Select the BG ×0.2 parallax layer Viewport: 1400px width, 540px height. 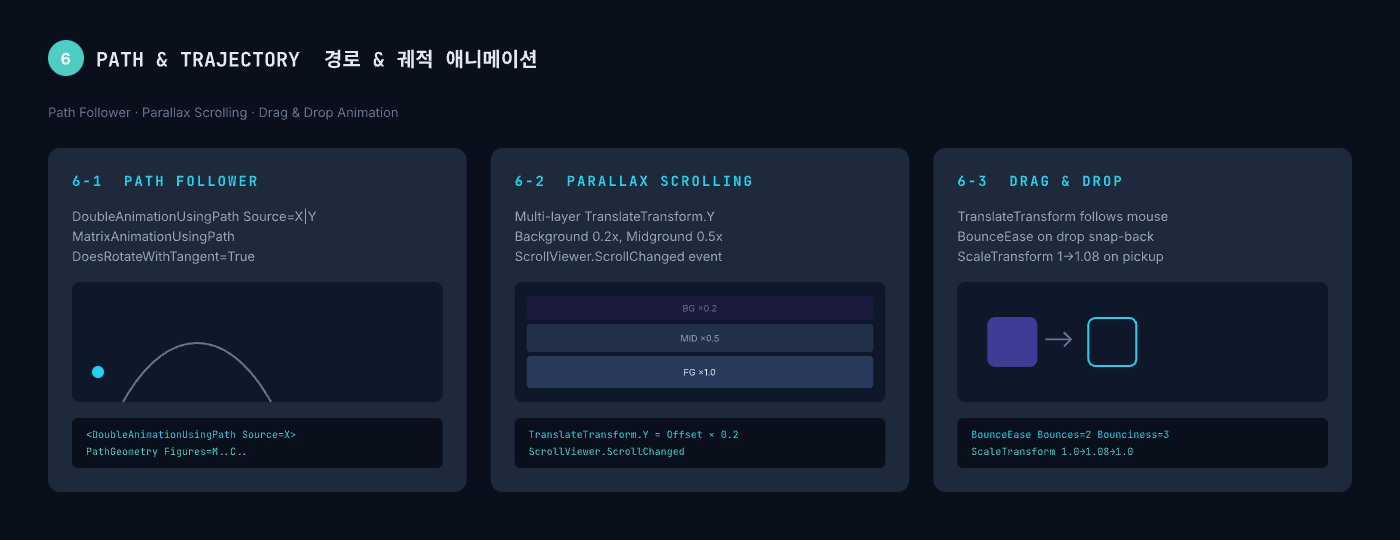(700, 308)
